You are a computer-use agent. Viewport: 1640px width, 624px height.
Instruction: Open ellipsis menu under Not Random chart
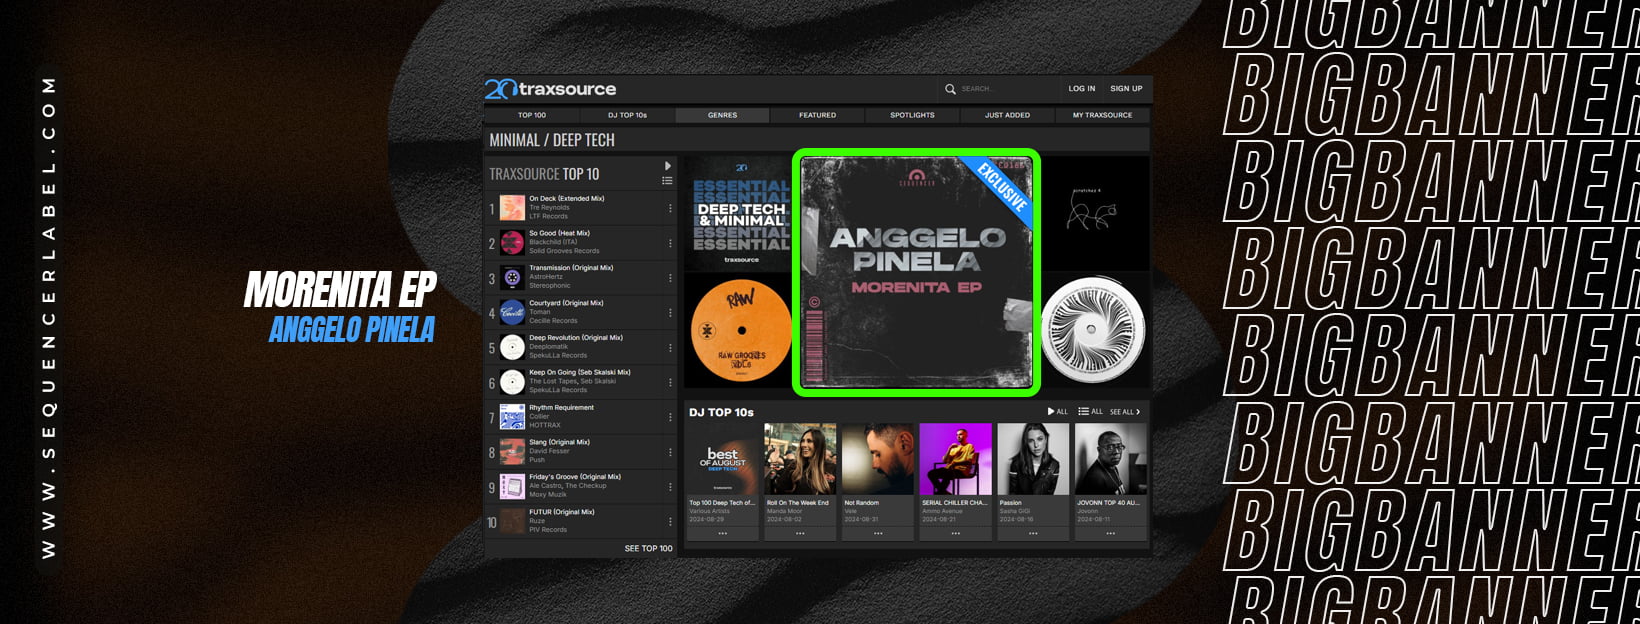pyautogui.click(x=878, y=534)
